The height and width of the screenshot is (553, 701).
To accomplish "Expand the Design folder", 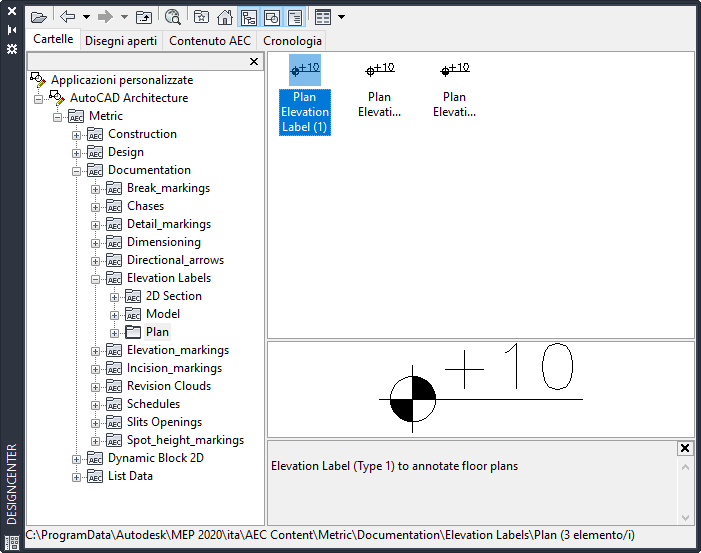I will pyautogui.click(x=76, y=153).
